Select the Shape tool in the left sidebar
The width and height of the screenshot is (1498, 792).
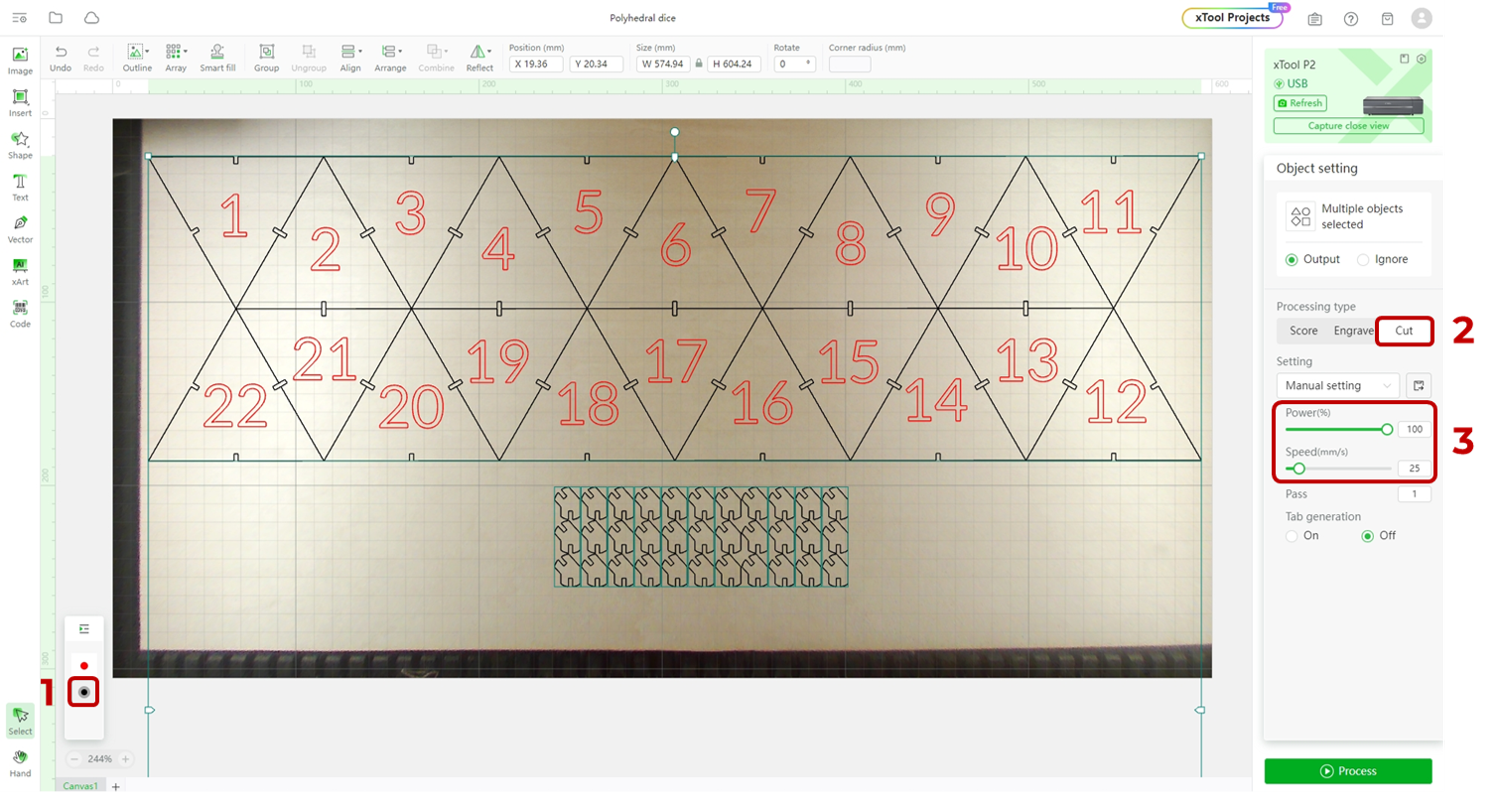19,145
